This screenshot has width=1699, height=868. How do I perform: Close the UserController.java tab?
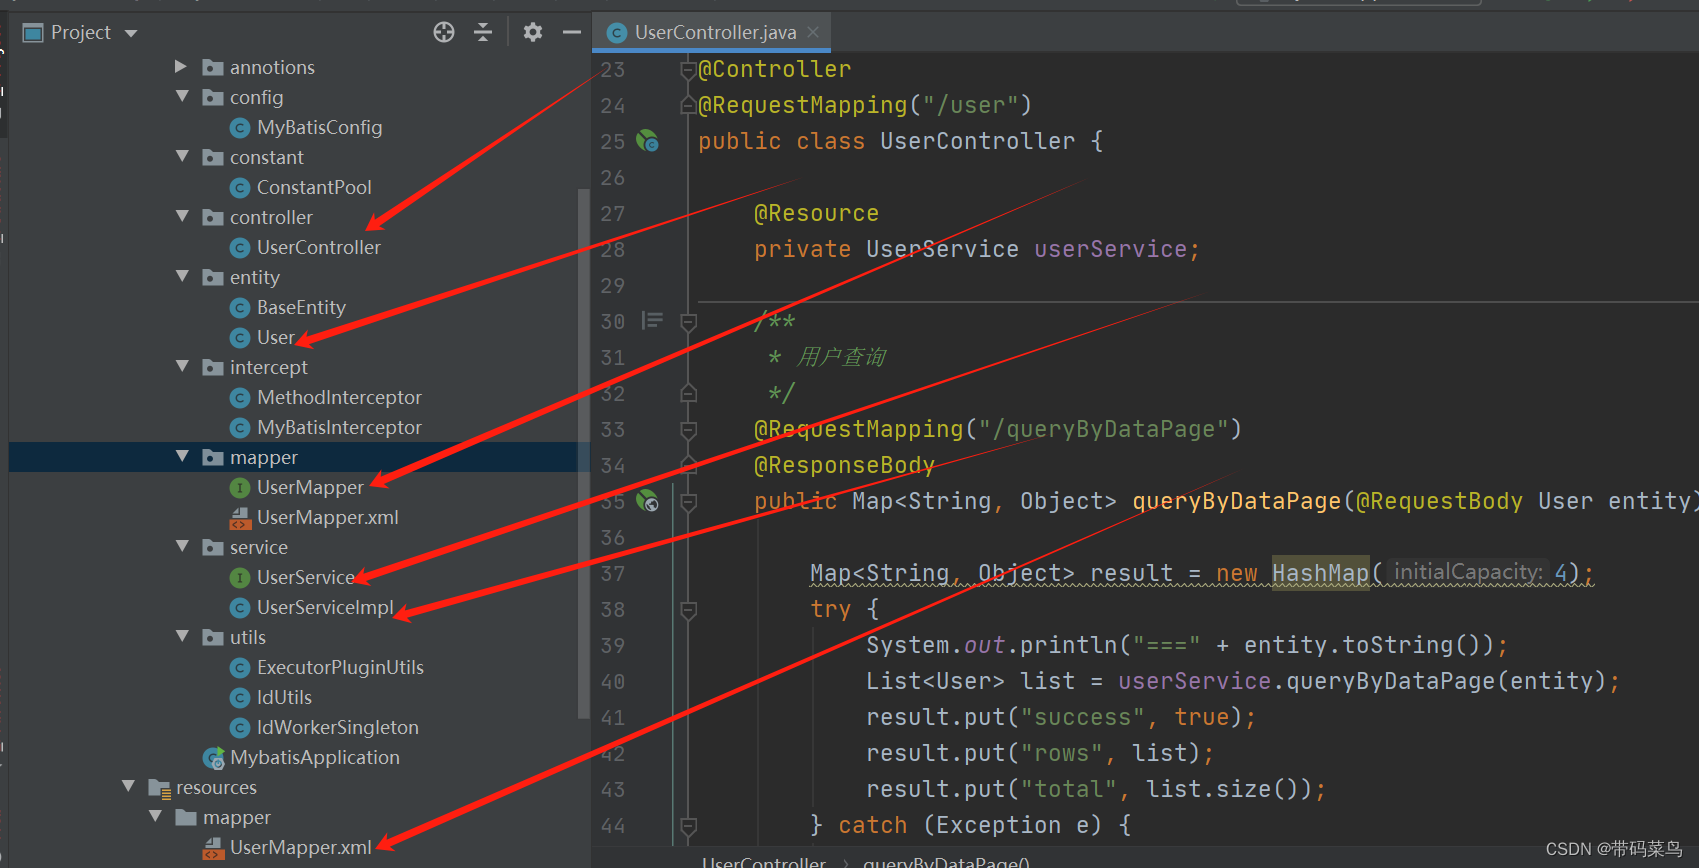pos(813,32)
